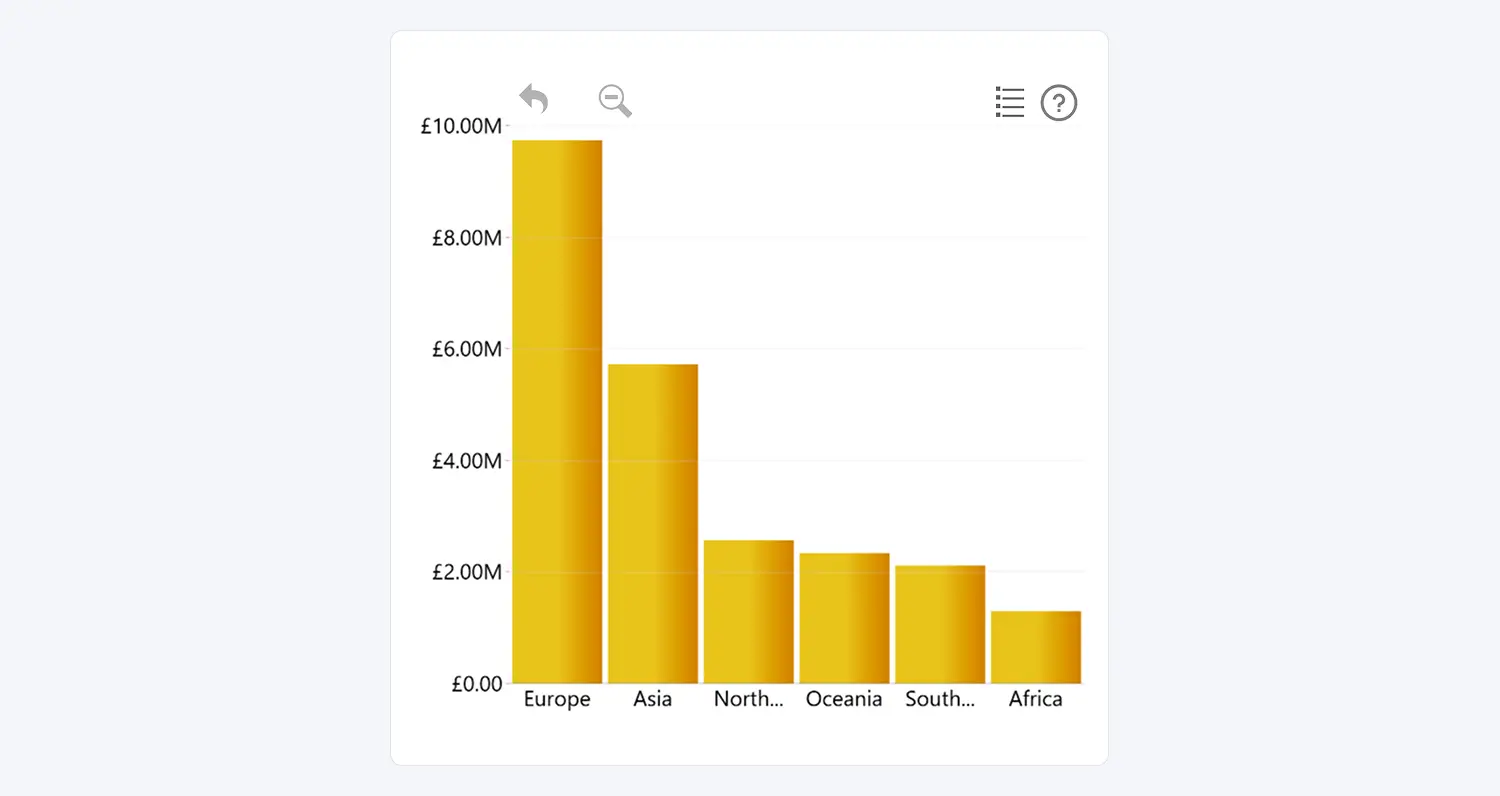Image resolution: width=1500 pixels, height=796 pixels.
Task: Click the North America bar
Action: [x=748, y=612]
